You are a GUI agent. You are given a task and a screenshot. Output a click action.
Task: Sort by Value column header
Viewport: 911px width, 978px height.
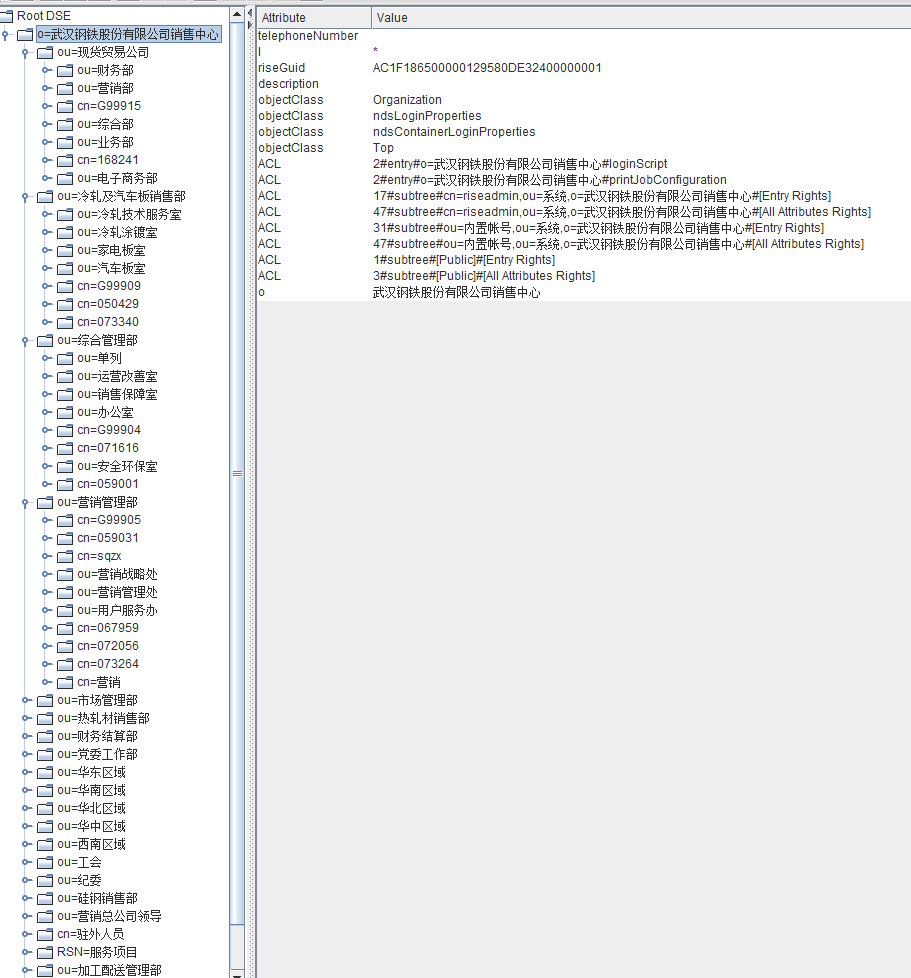641,17
